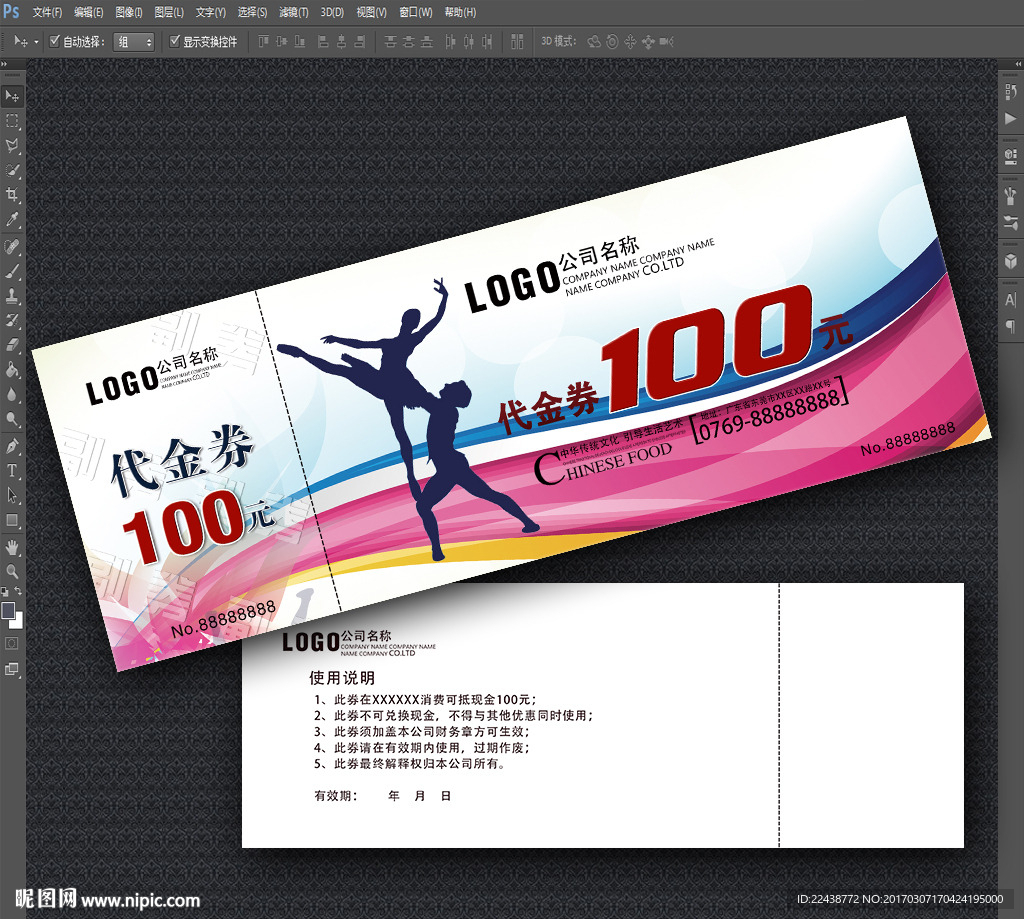Open the 3D panel cube icon
The width and height of the screenshot is (1024, 919).
tap(1010, 261)
